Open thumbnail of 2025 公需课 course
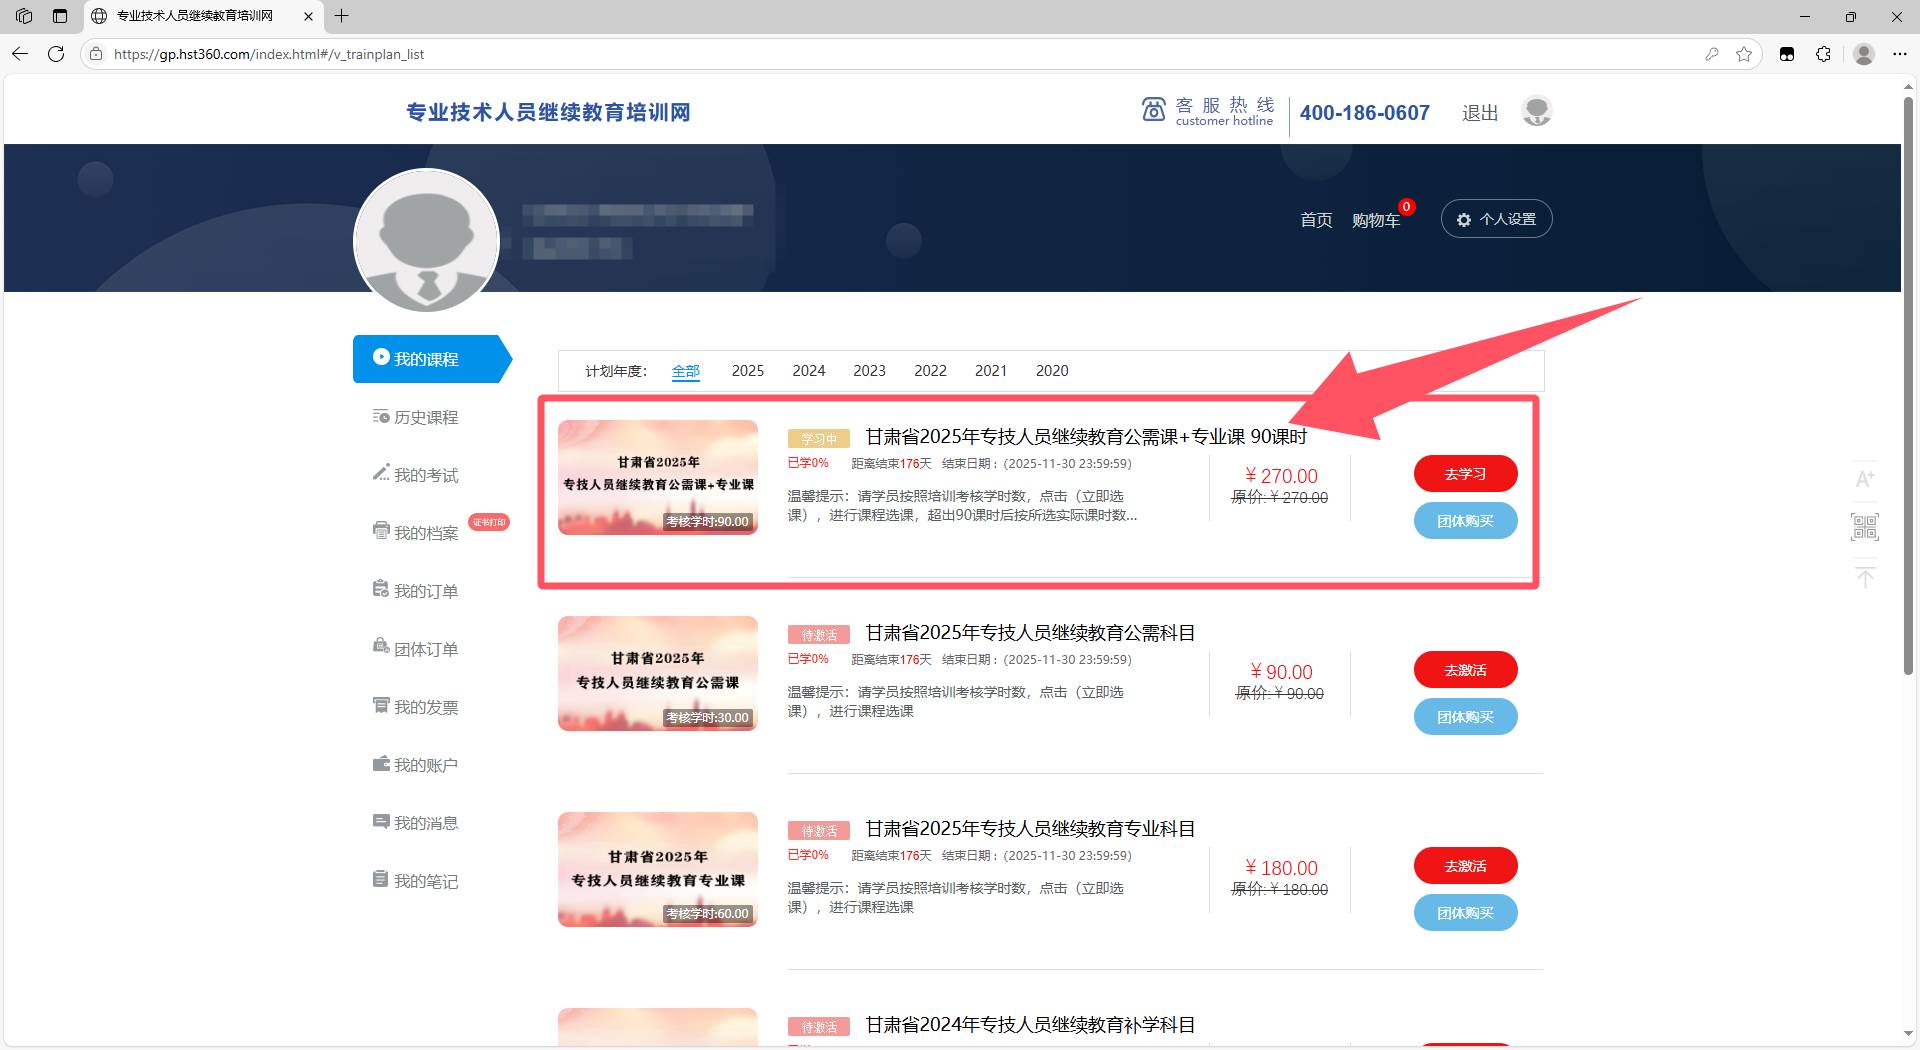Screen dimensions: 1920x1050 [658, 673]
